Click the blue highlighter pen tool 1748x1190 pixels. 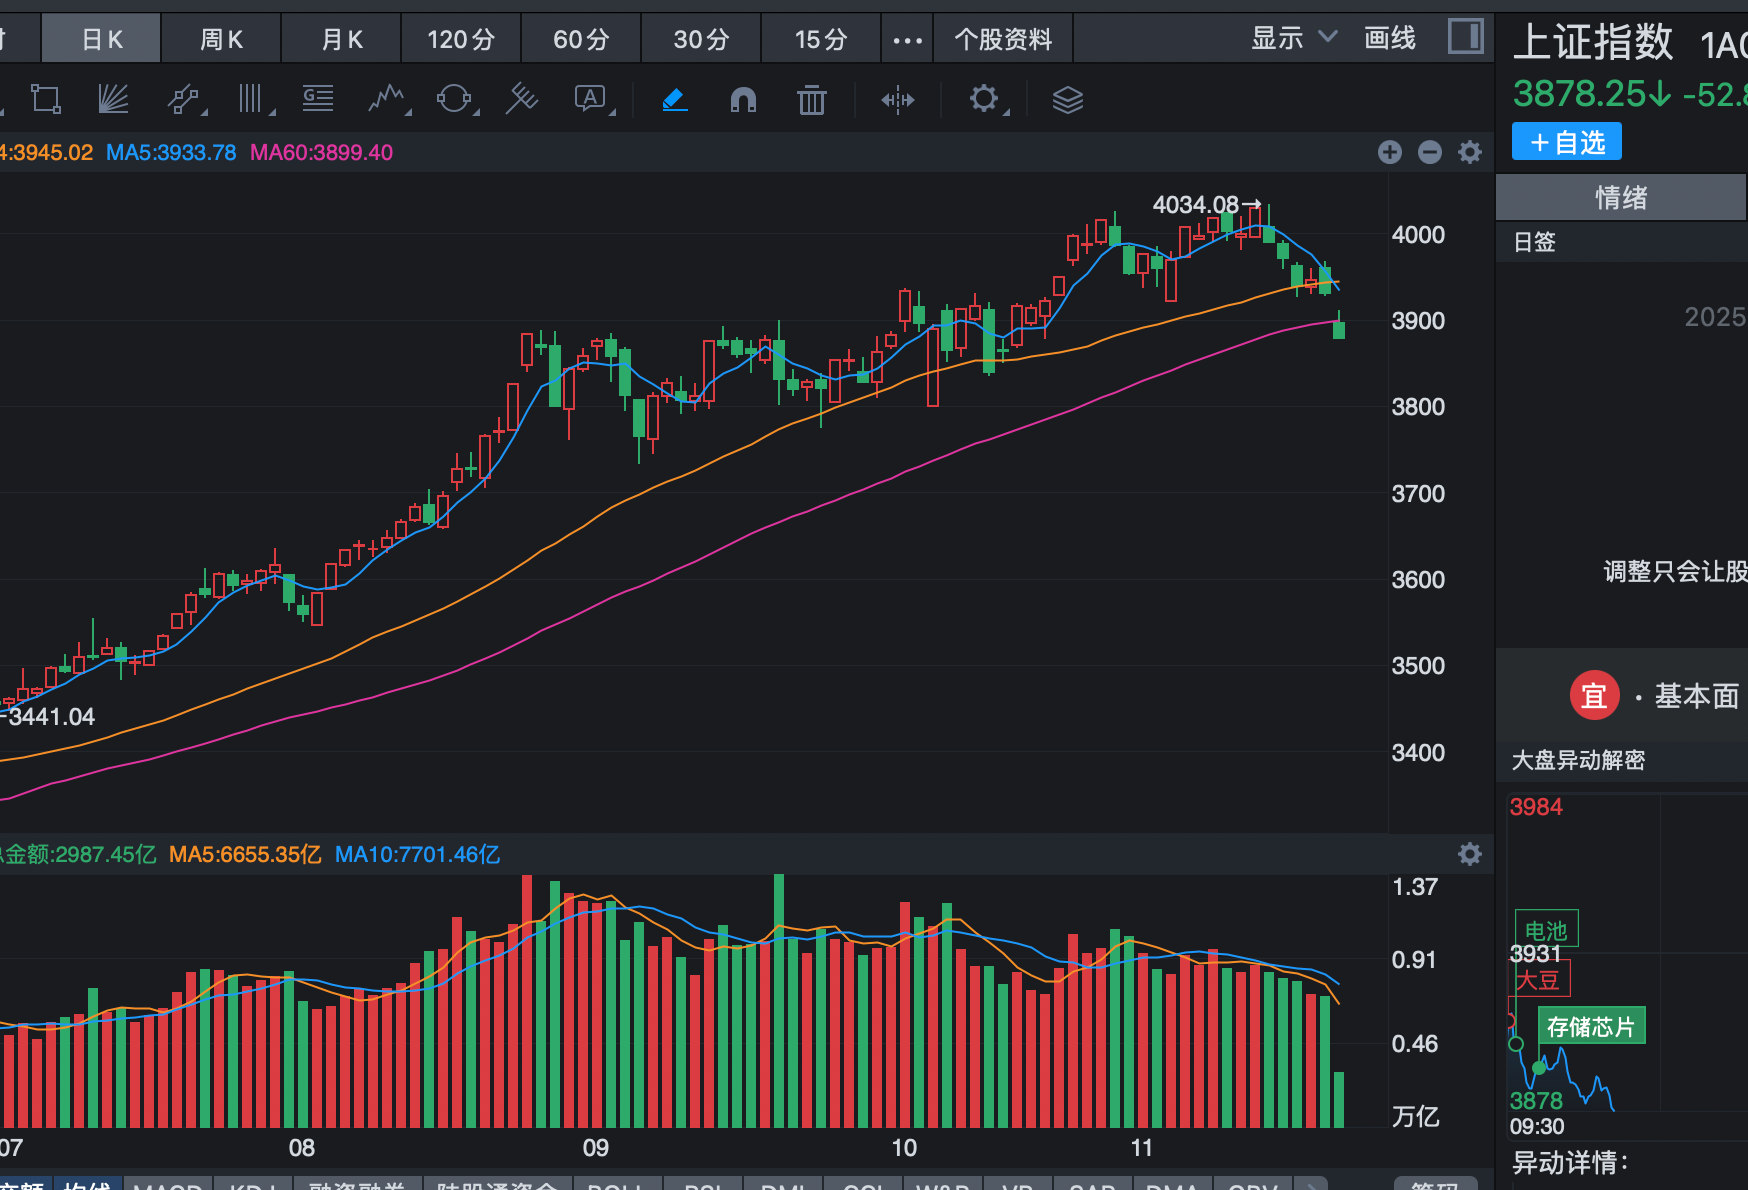tap(675, 99)
